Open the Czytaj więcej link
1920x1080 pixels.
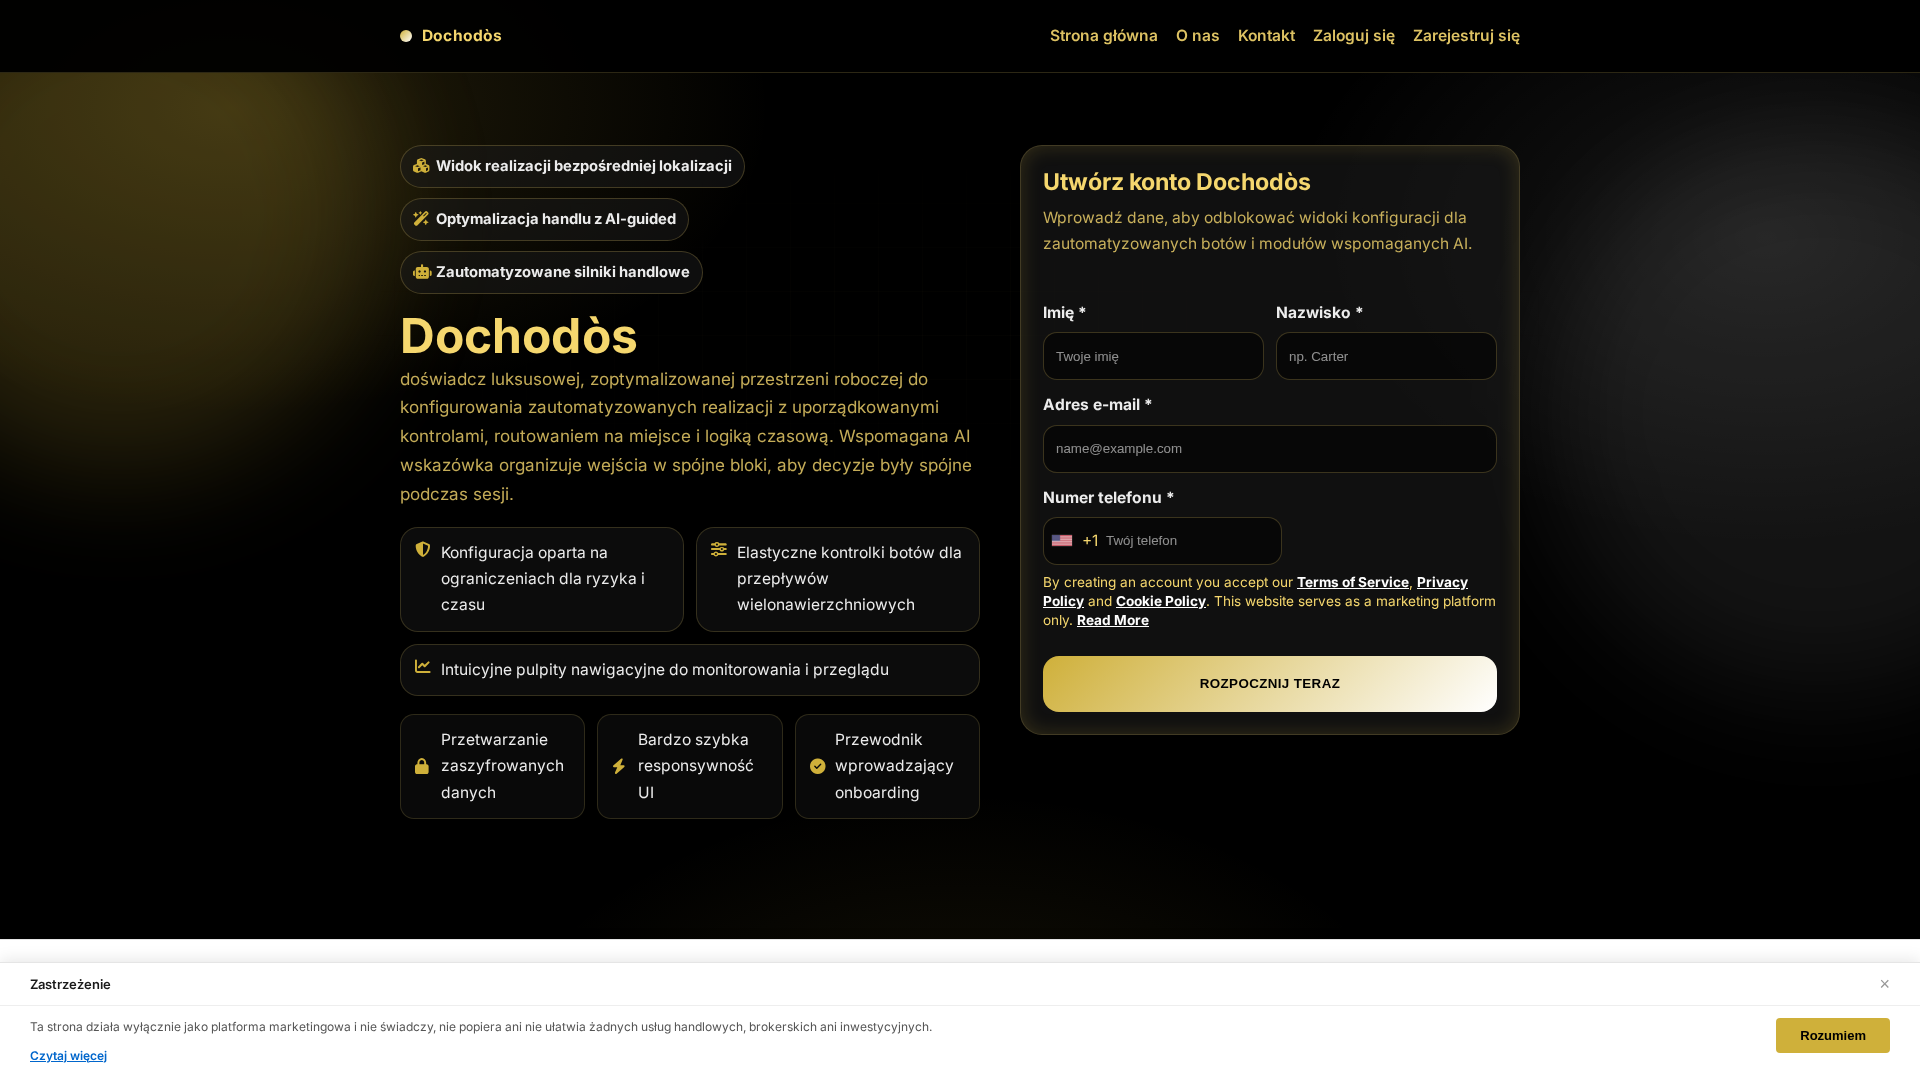click(x=68, y=1056)
